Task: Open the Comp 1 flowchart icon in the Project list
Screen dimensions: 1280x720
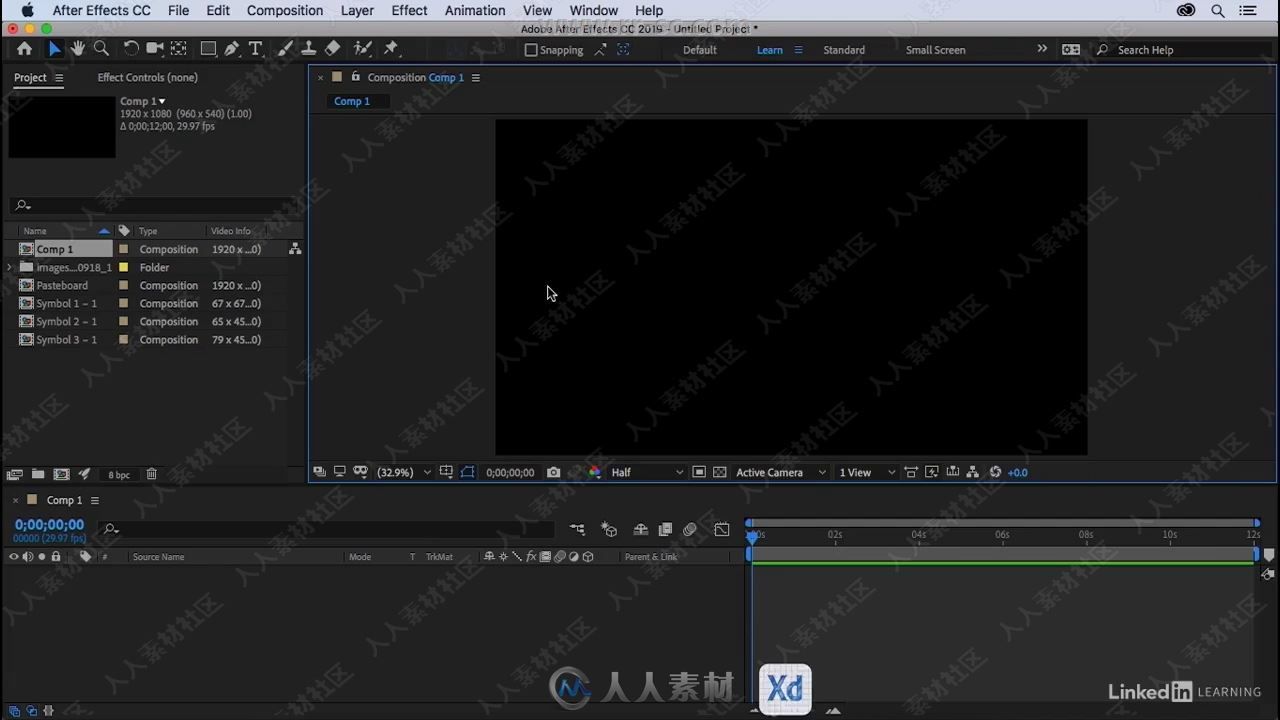Action: coord(295,249)
